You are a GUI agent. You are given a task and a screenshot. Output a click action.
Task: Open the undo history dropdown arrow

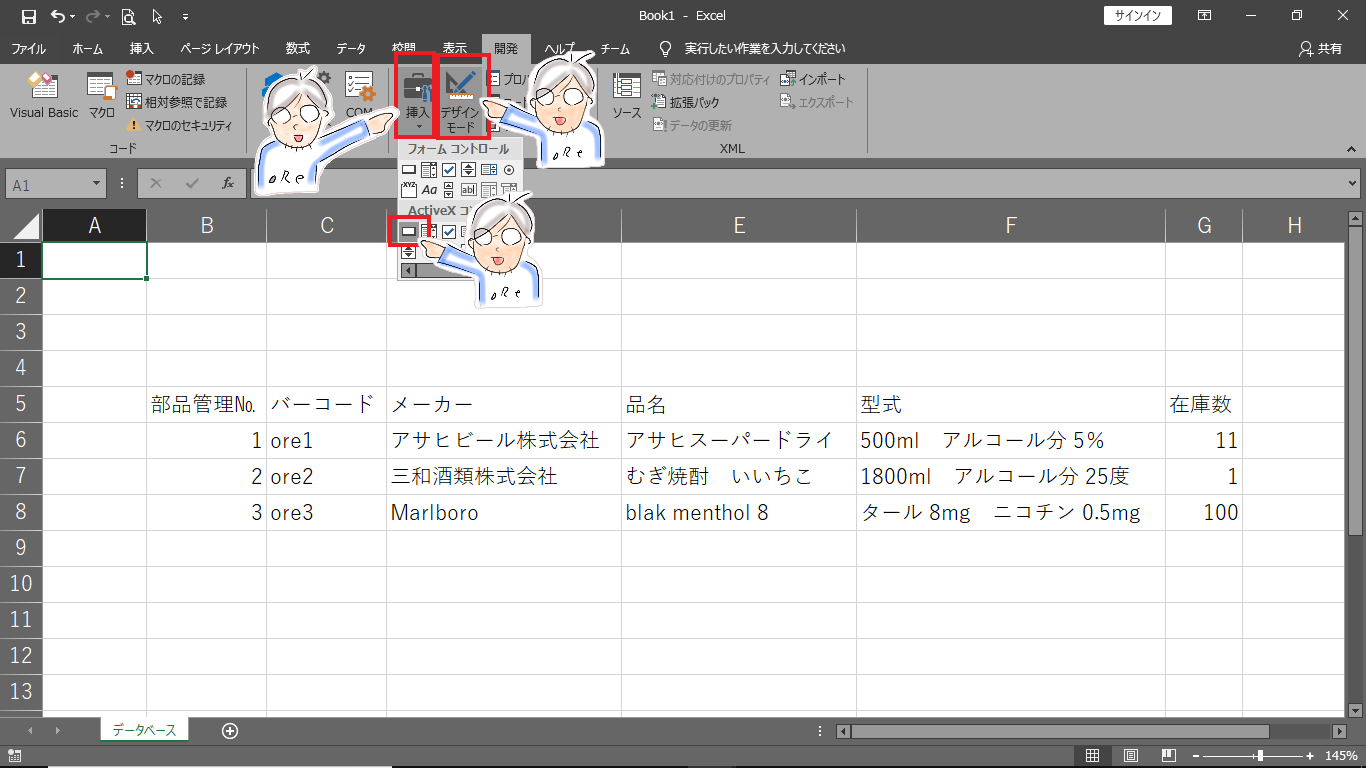click(x=75, y=17)
